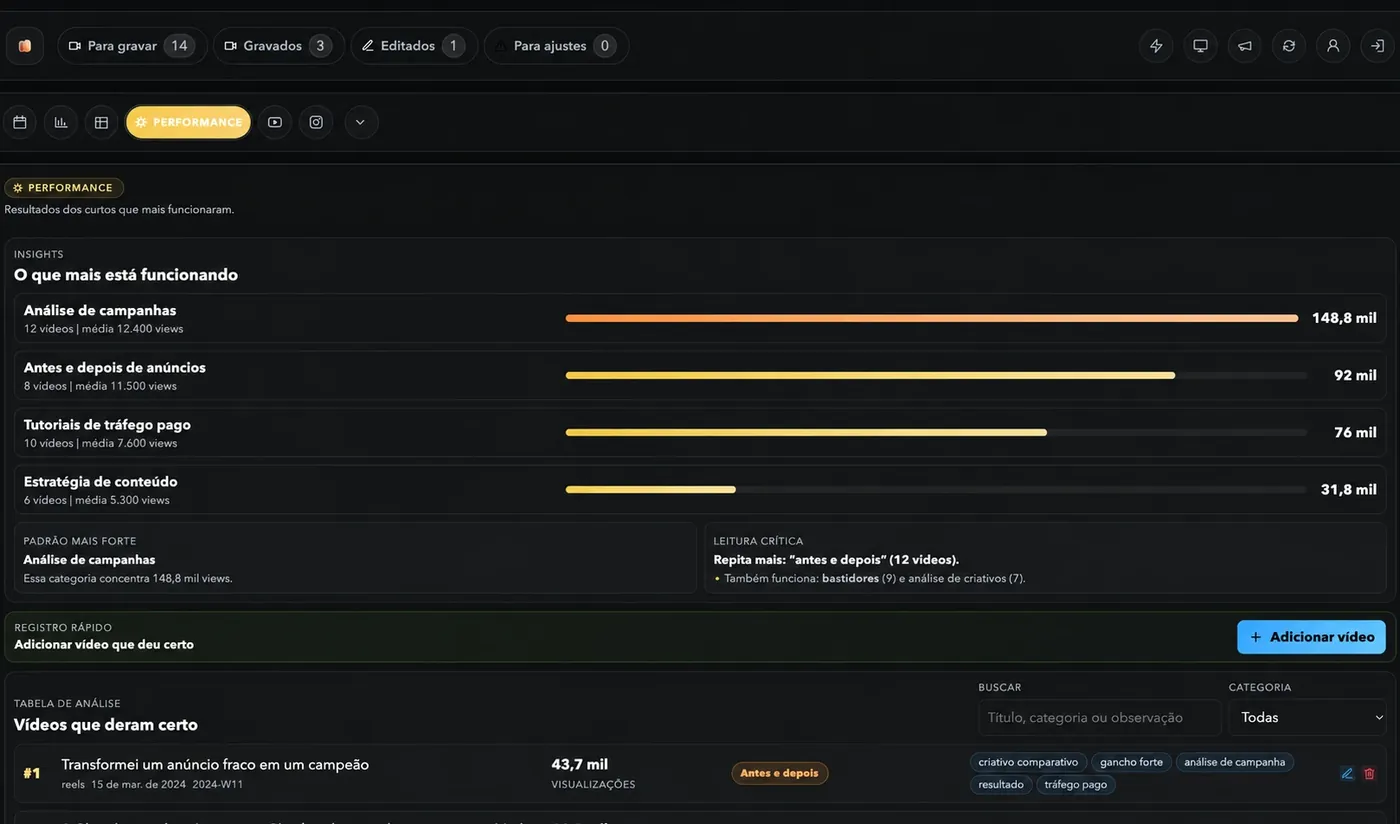The image size is (1400, 824).
Task: Open the table grid view icon
Action: click(x=101, y=122)
